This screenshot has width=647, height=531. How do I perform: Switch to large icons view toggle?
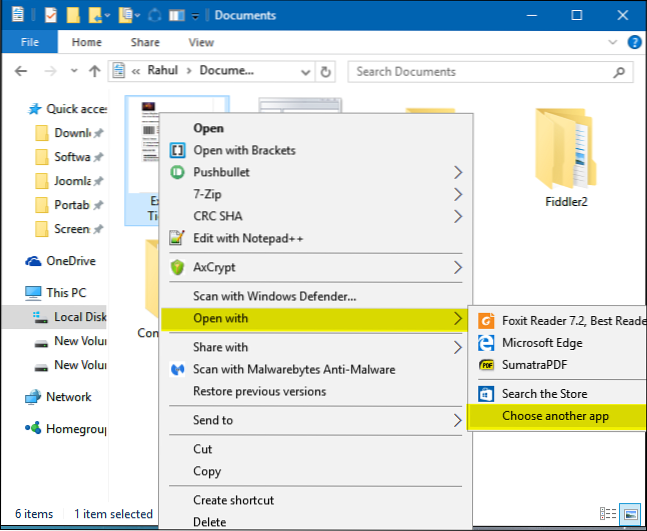(x=631, y=514)
